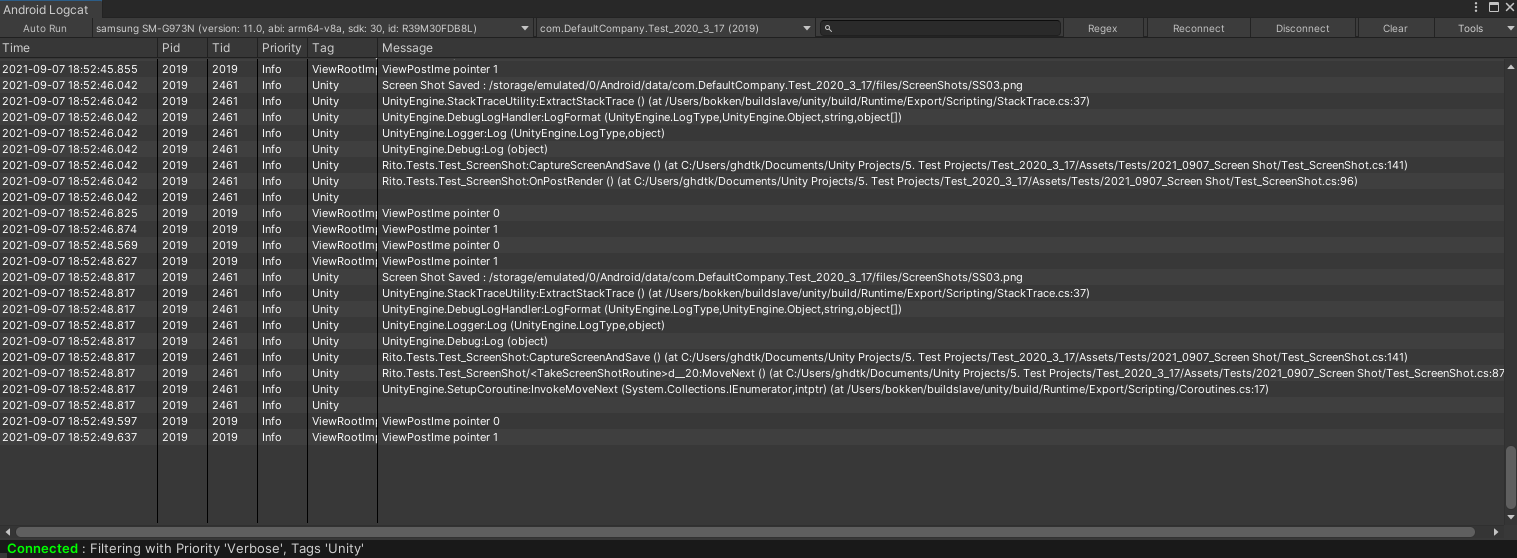
Task: Open the samsung SM-G973N device dropdown
Action: pos(312,29)
